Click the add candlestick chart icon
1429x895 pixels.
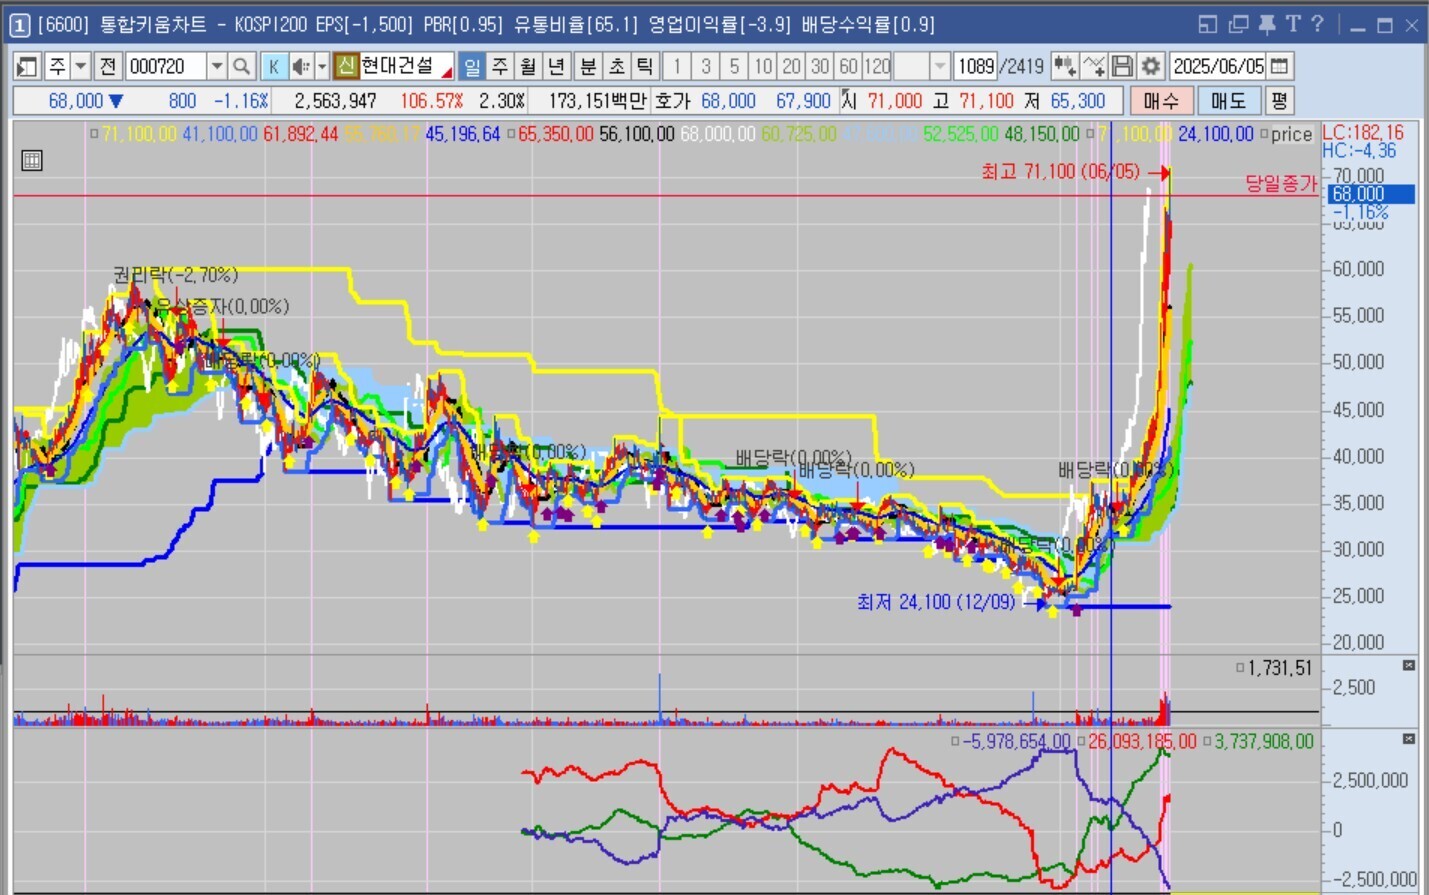point(1065,66)
